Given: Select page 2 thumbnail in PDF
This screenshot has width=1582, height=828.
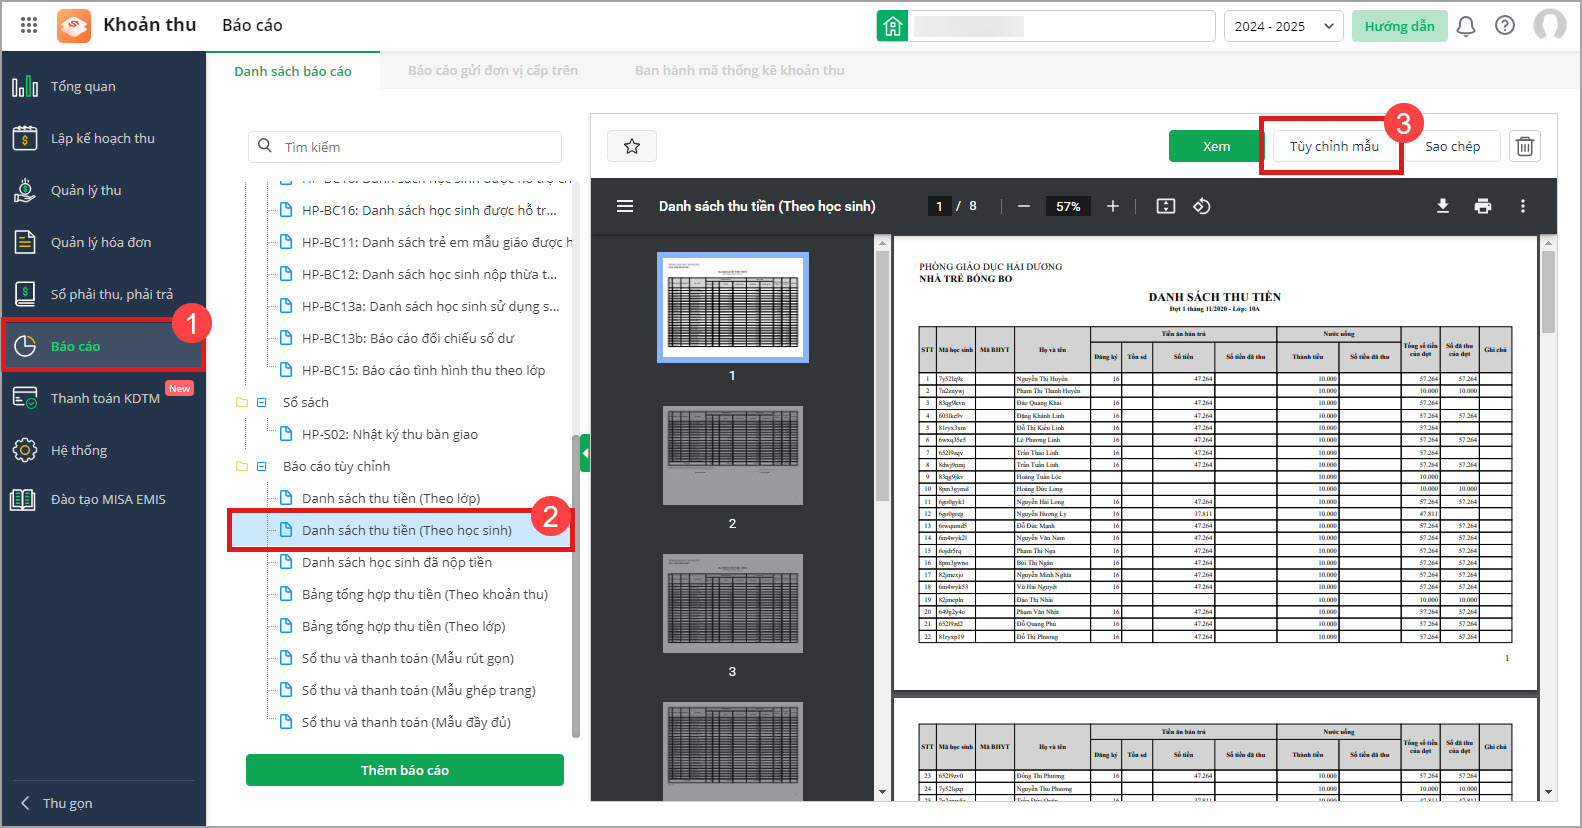Looking at the screenshot, I should tap(732, 455).
